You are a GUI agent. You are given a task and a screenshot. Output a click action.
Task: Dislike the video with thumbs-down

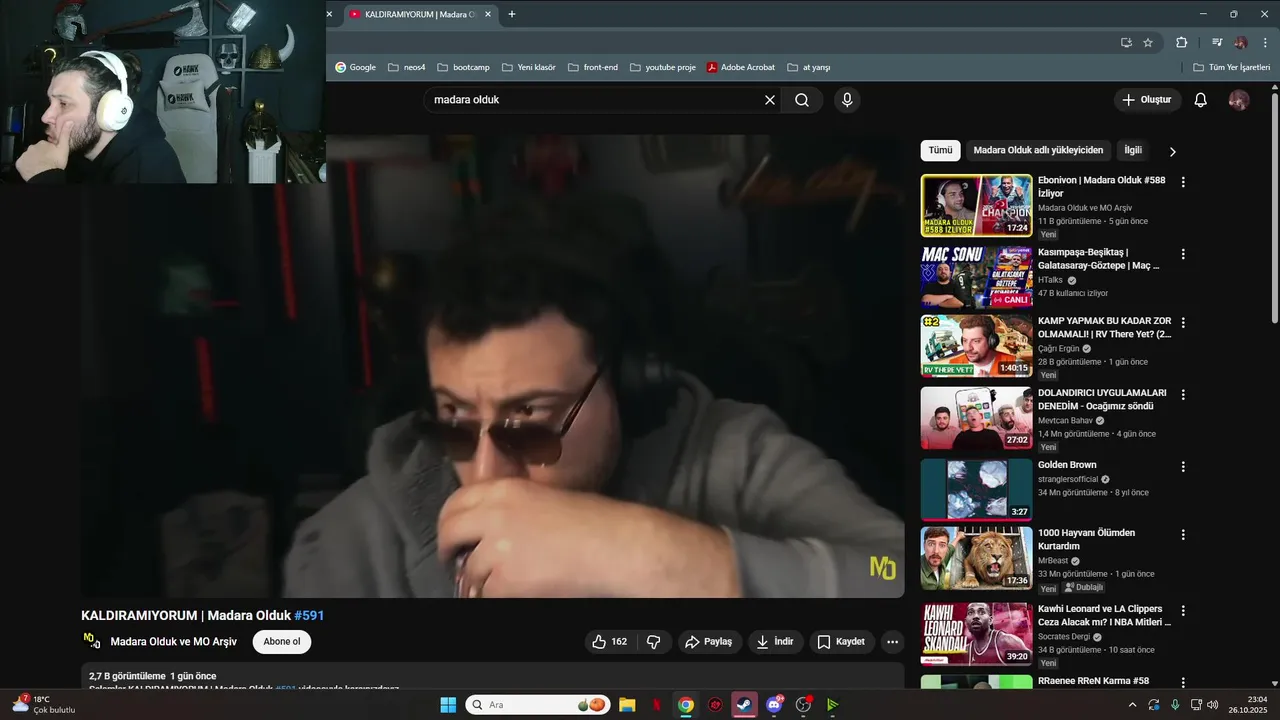653,642
